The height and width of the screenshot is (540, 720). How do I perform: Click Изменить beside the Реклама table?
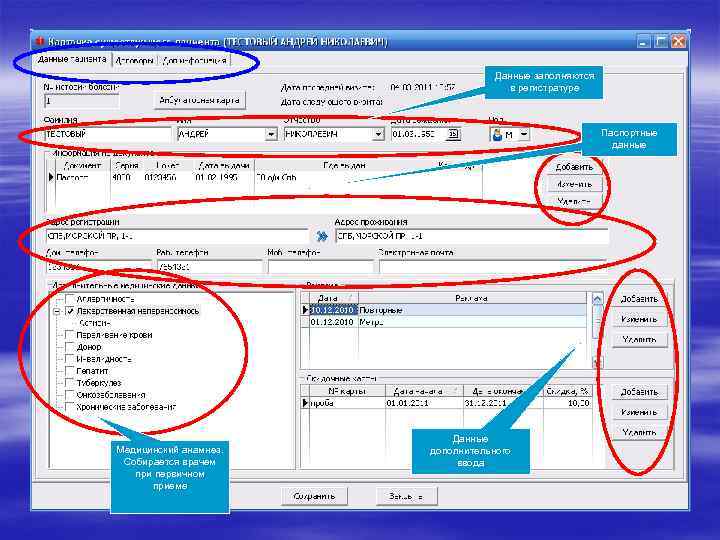[x=639, y=319]
